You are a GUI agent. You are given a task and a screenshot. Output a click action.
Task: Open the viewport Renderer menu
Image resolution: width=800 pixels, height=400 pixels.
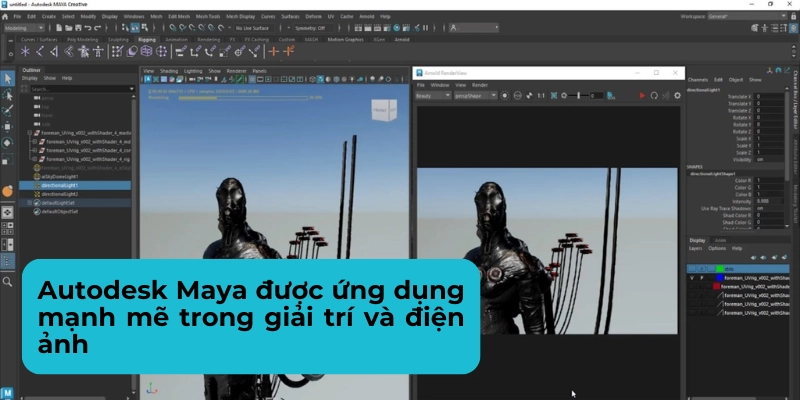[236, 71]
